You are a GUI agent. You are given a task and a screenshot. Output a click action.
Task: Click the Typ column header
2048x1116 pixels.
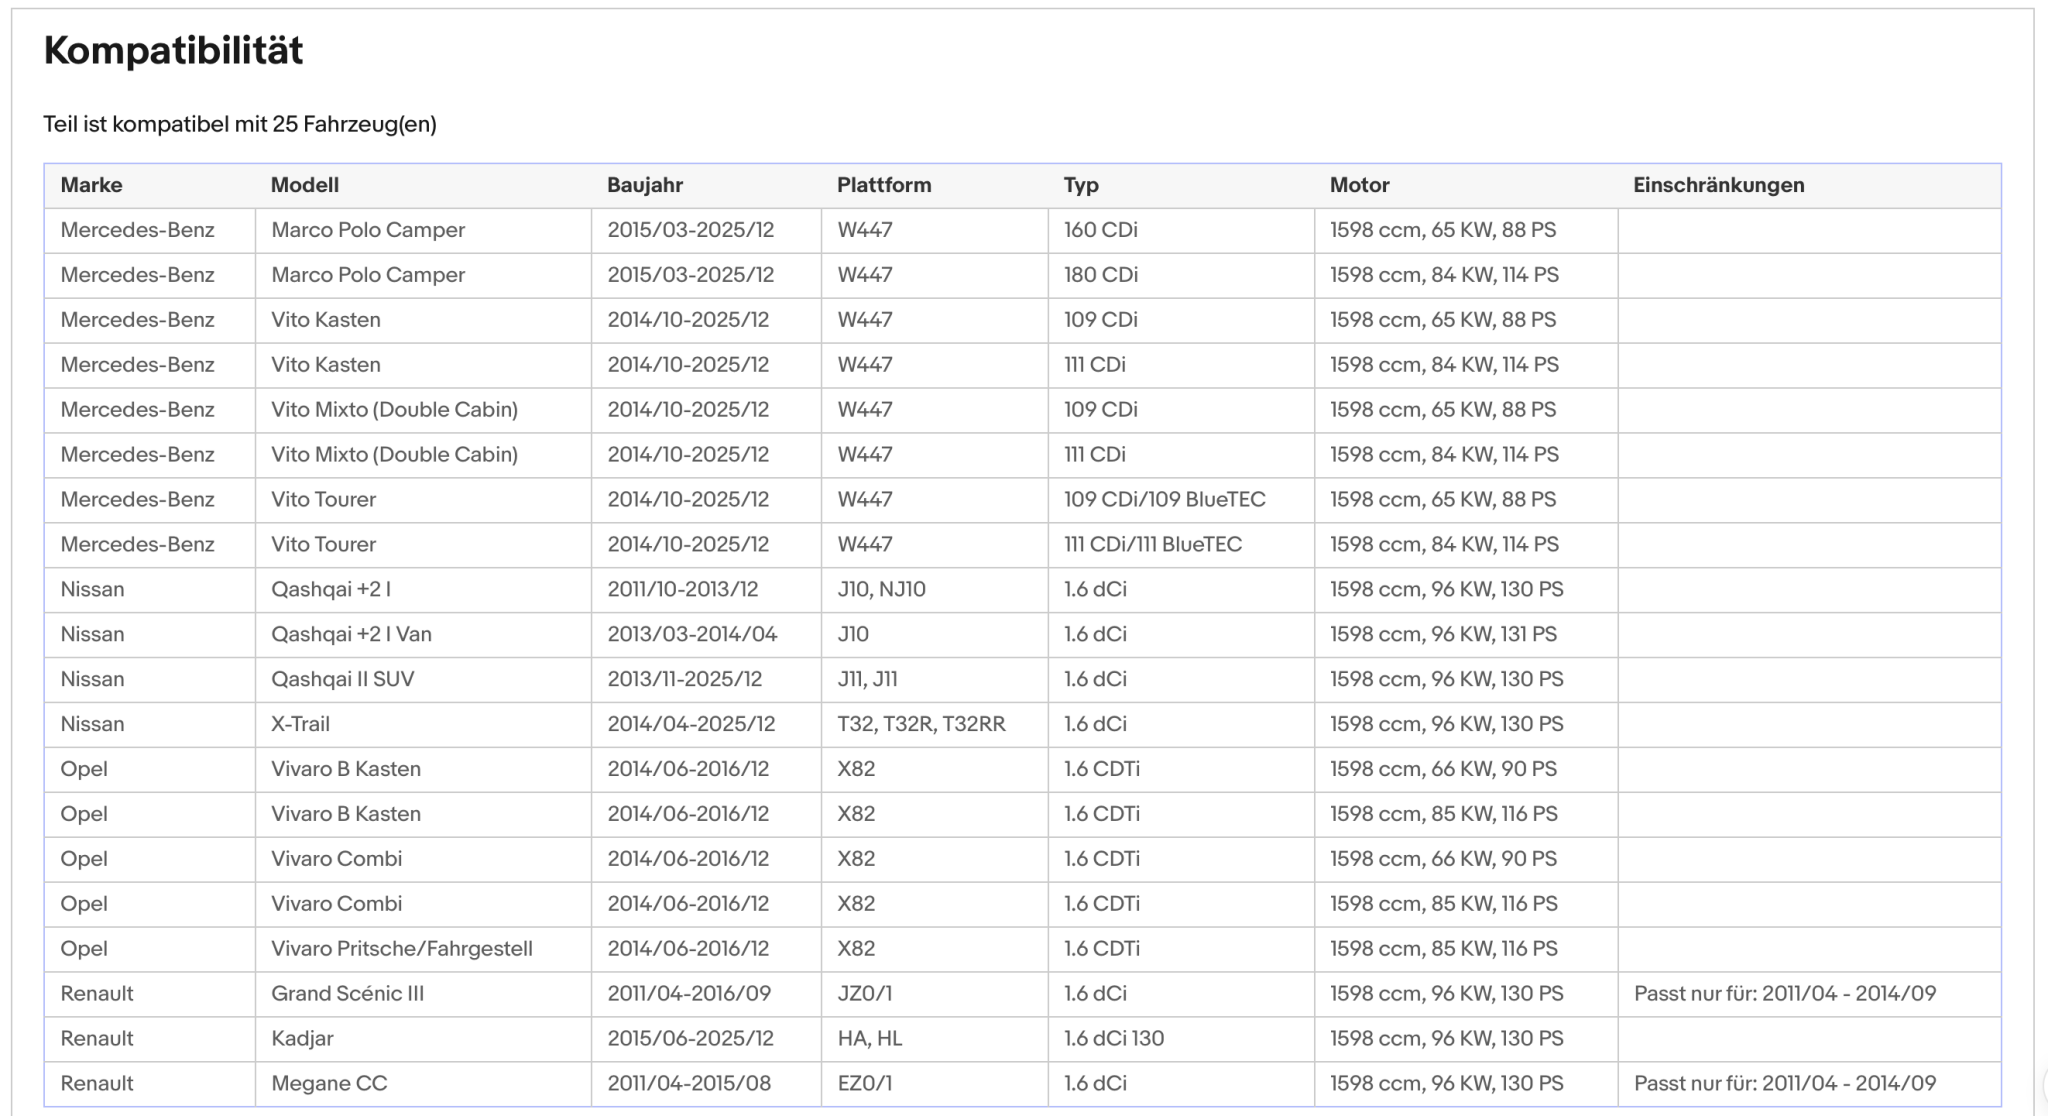tap(1081, 185)
